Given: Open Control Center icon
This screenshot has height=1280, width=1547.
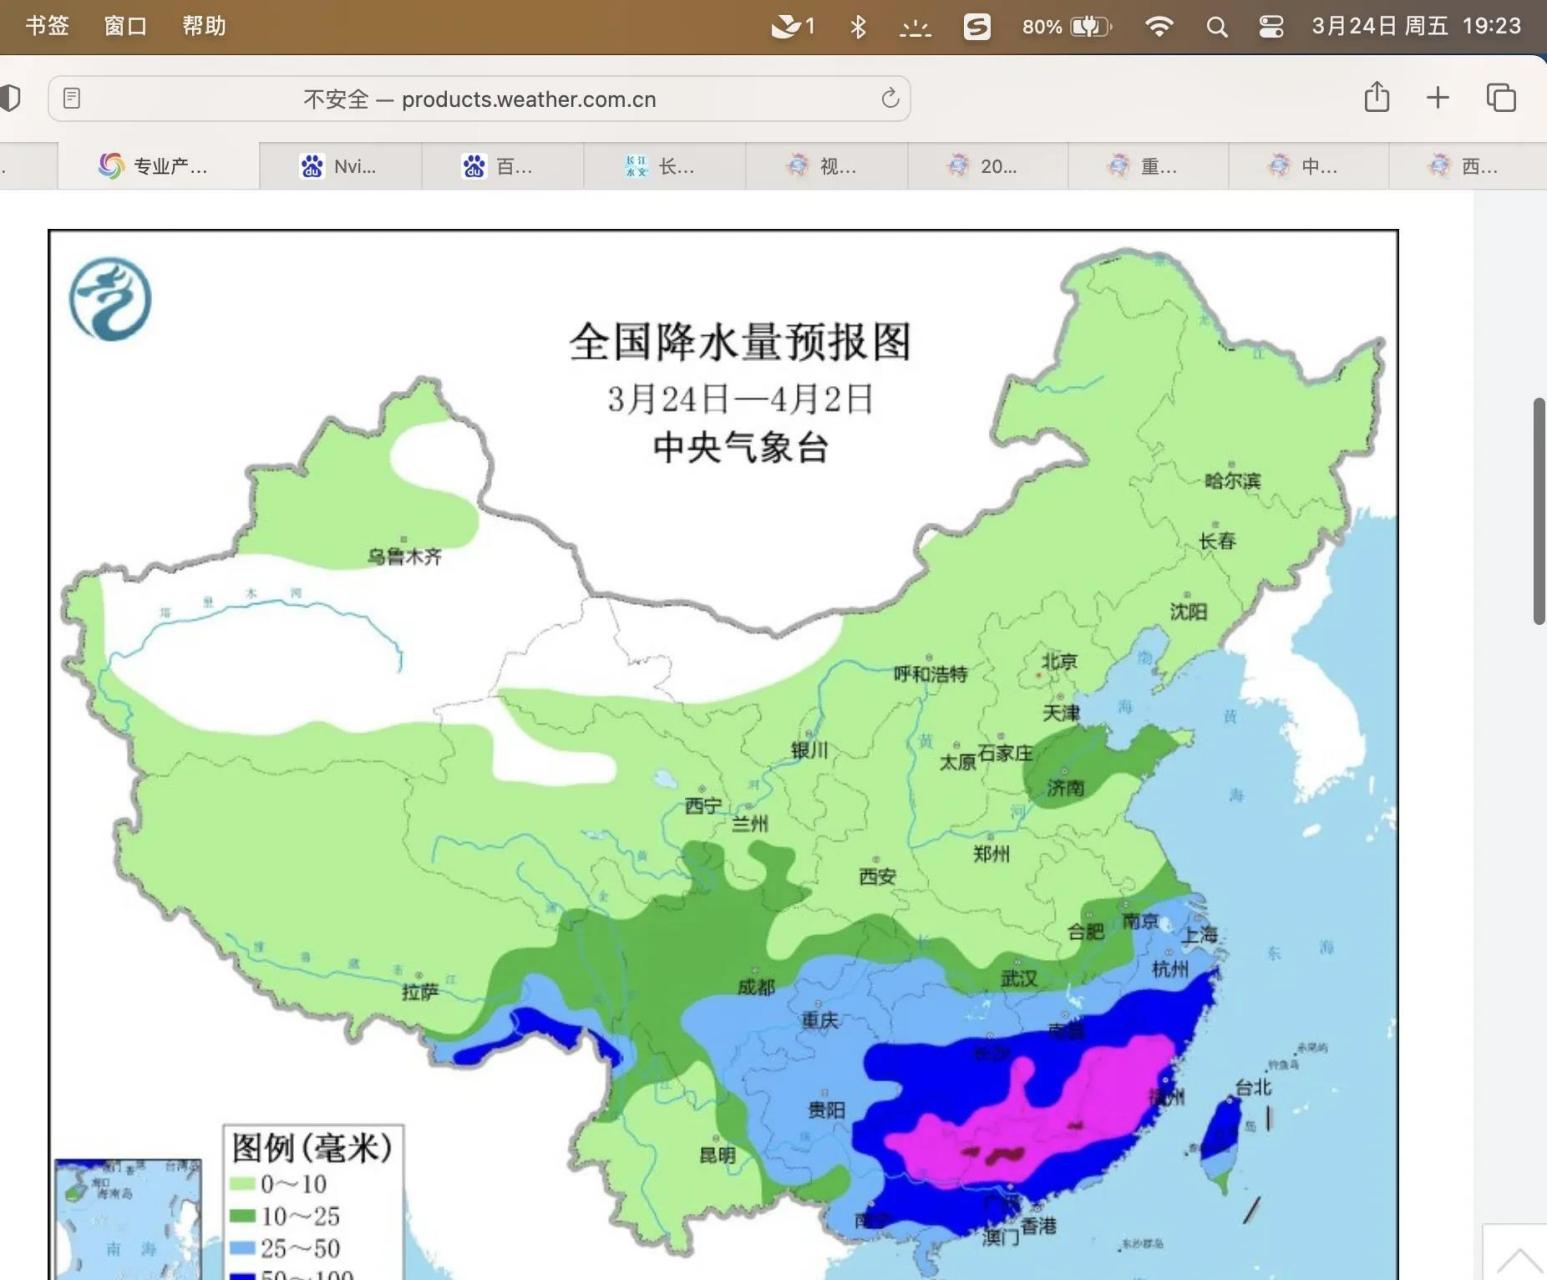Looking at the screenshot, I should click(1271, 27).
